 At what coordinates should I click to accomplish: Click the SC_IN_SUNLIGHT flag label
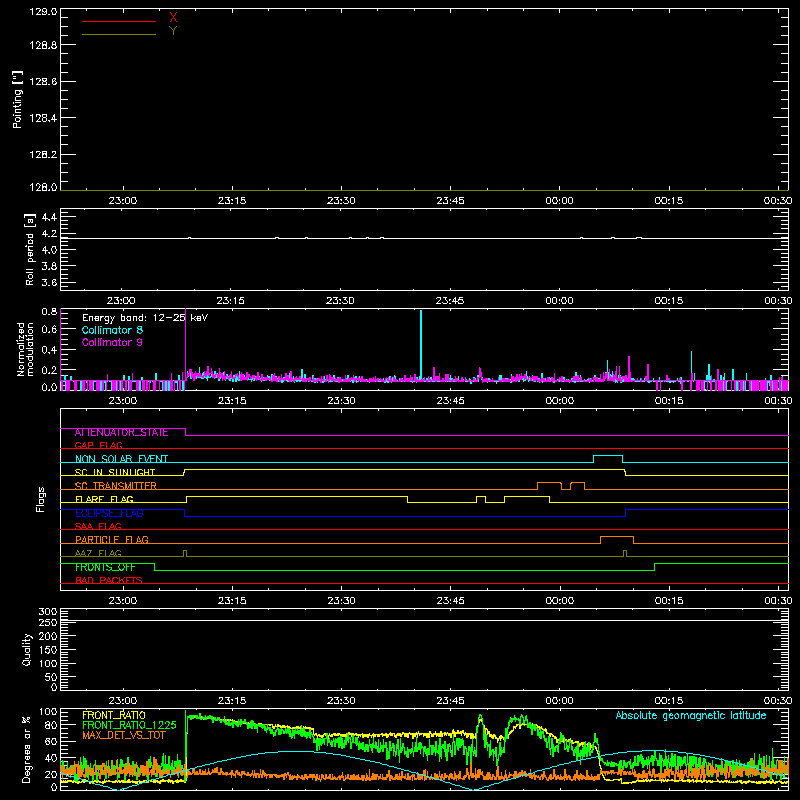click(x=115, y=472)
